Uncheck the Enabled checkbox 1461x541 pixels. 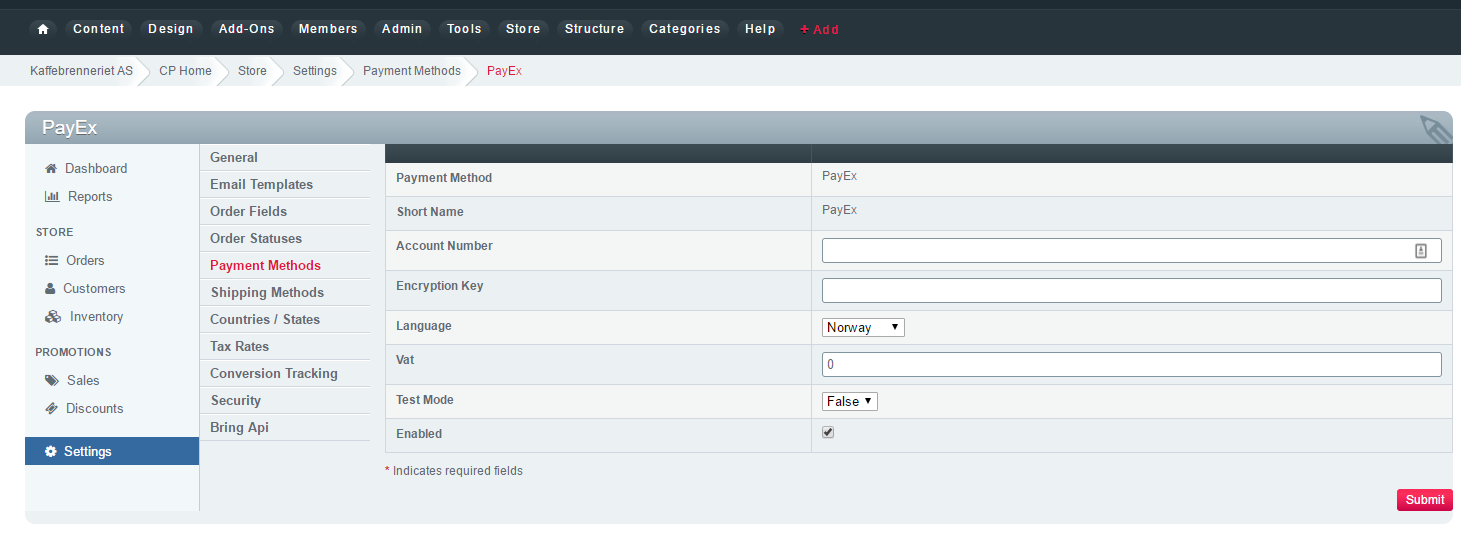click(828, 433)
